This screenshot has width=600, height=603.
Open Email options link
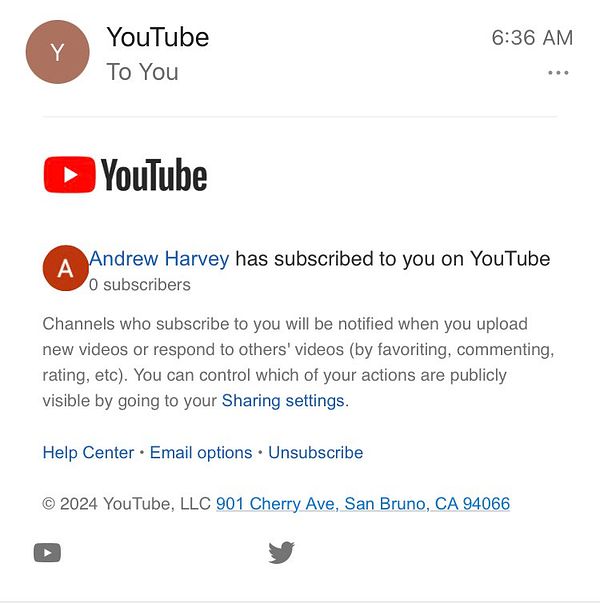click(201, 452)
